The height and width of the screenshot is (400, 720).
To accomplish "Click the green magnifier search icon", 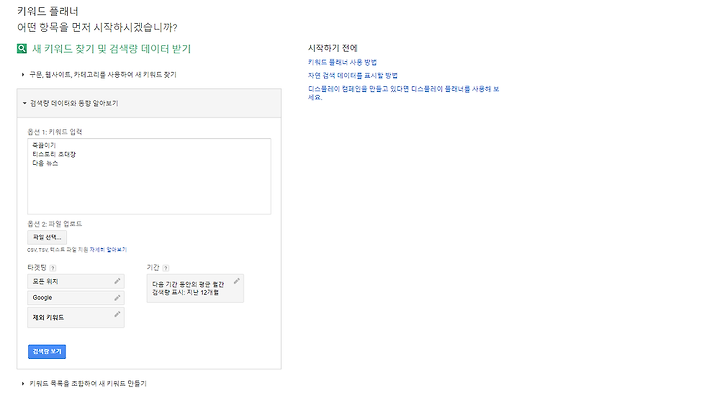I will [x=22, y=49].
